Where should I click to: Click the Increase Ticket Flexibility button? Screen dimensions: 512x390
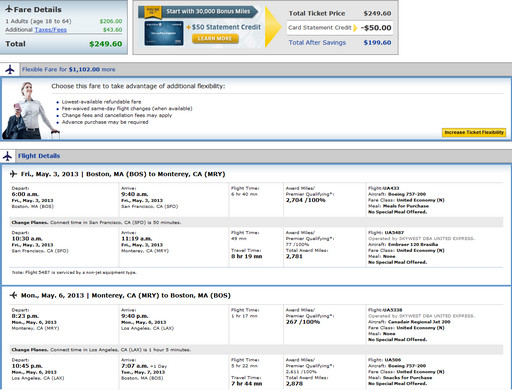click(x=474, y=132)
